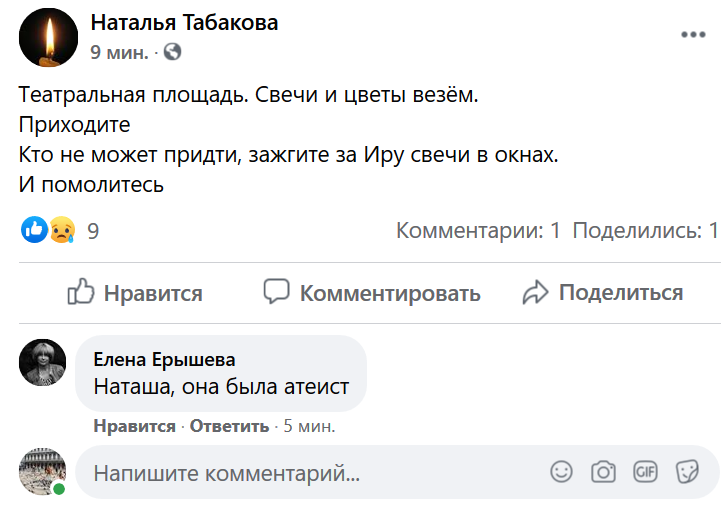Click the blue like reaction icon
This screenshot has width=723, height=508.
pos(34,230)
